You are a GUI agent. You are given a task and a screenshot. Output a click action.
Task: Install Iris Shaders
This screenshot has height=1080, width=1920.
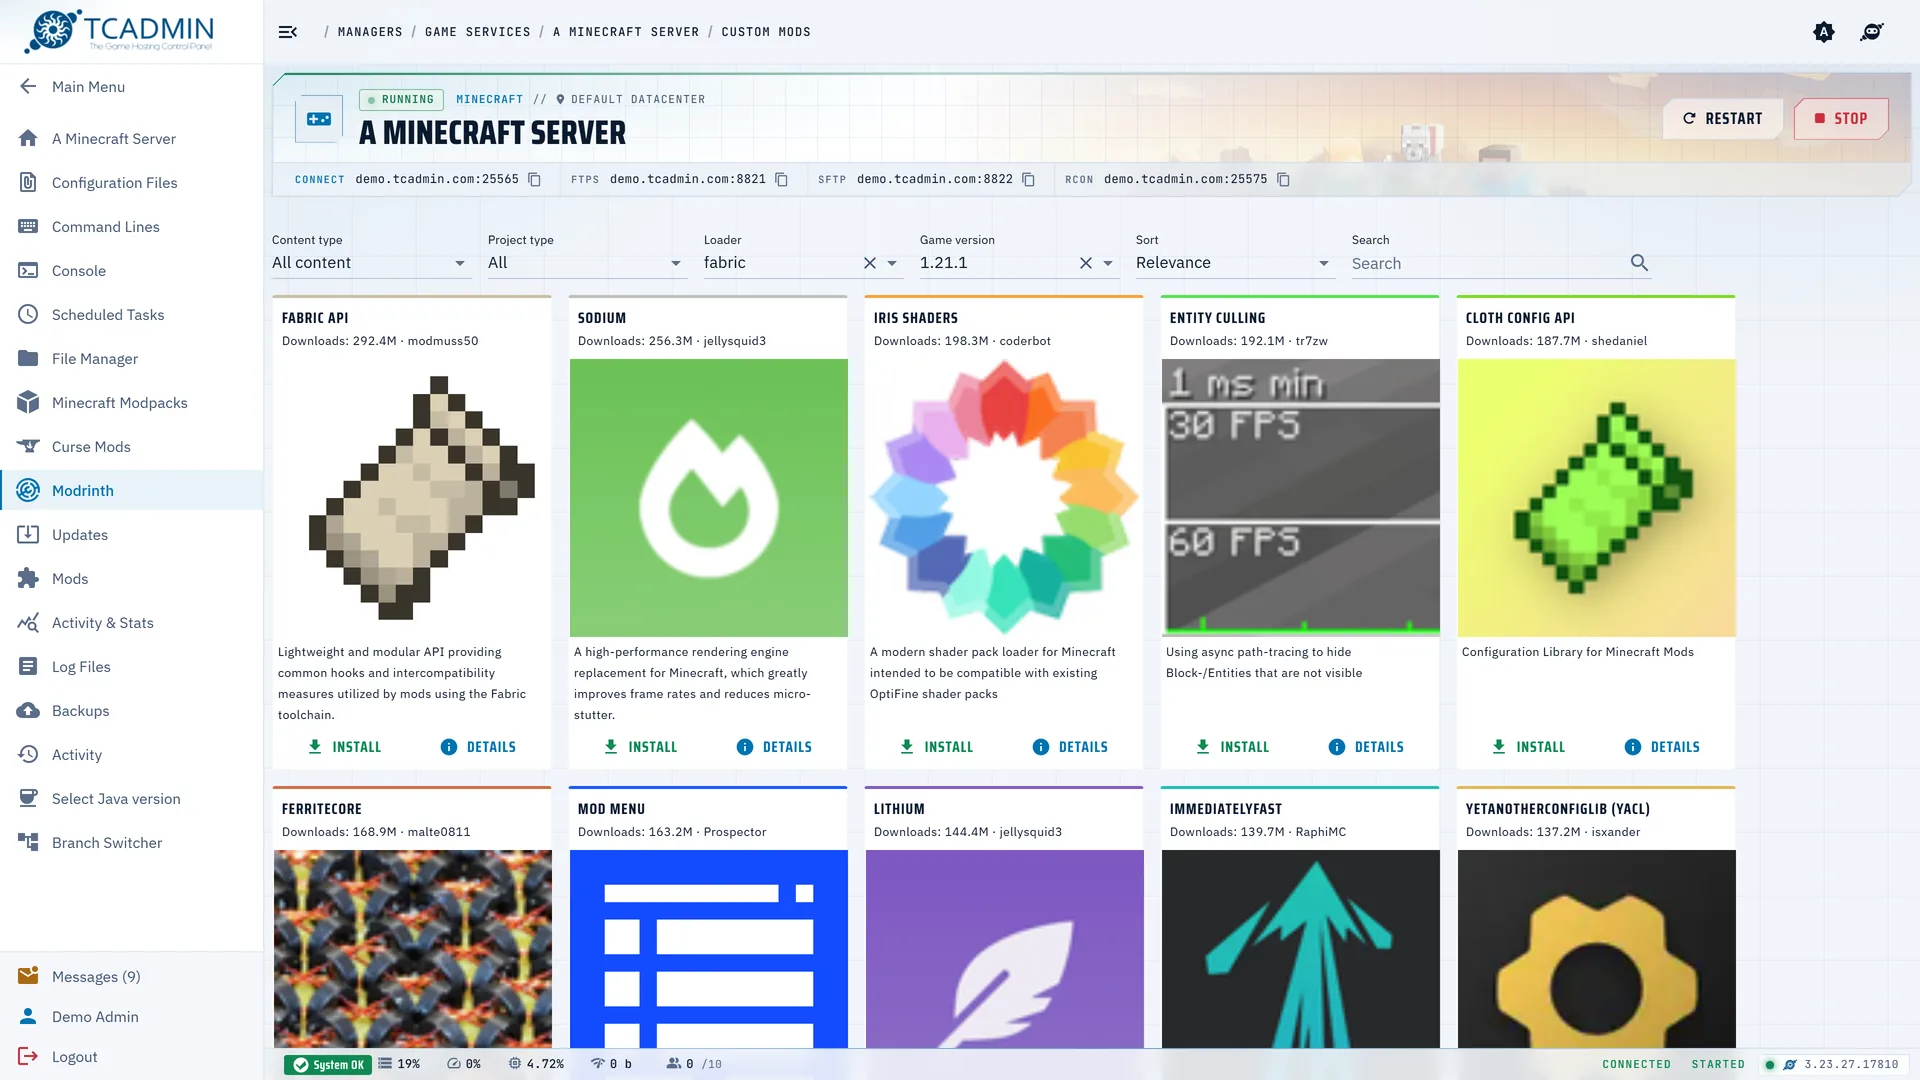pyautogui.click(x=936, y=747)
